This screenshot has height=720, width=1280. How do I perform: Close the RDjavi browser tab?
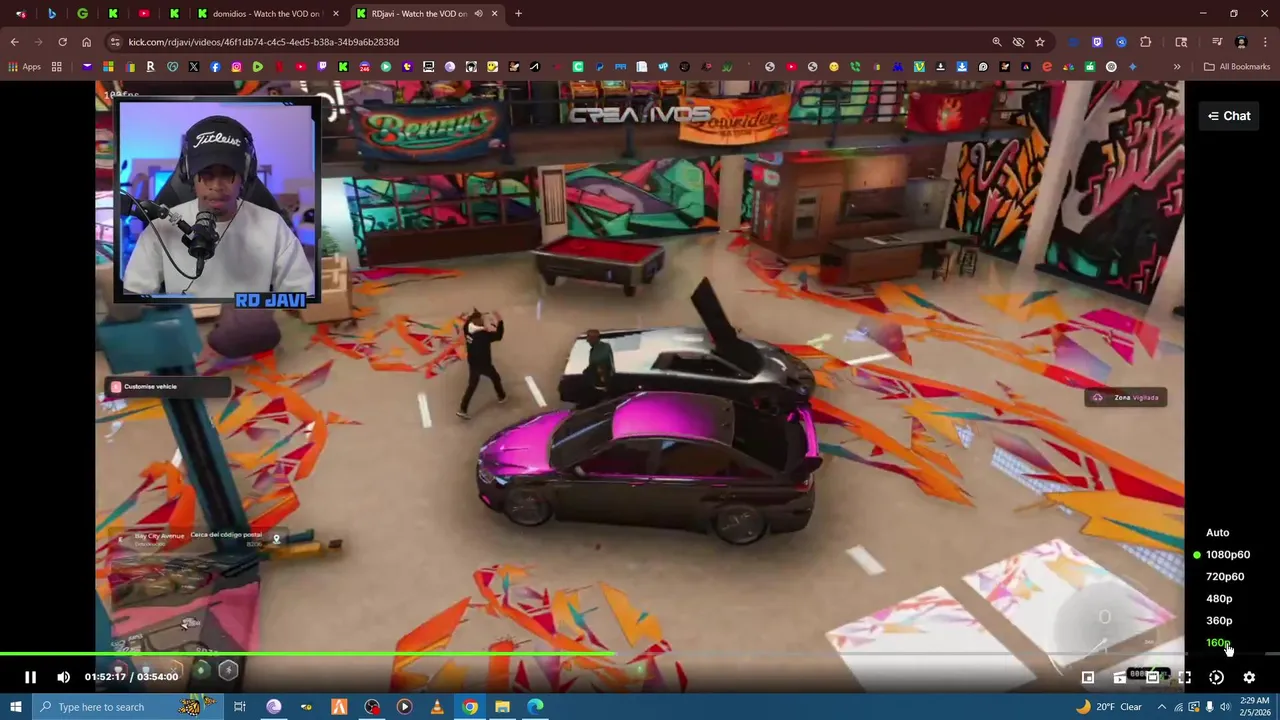coord(494,14)
